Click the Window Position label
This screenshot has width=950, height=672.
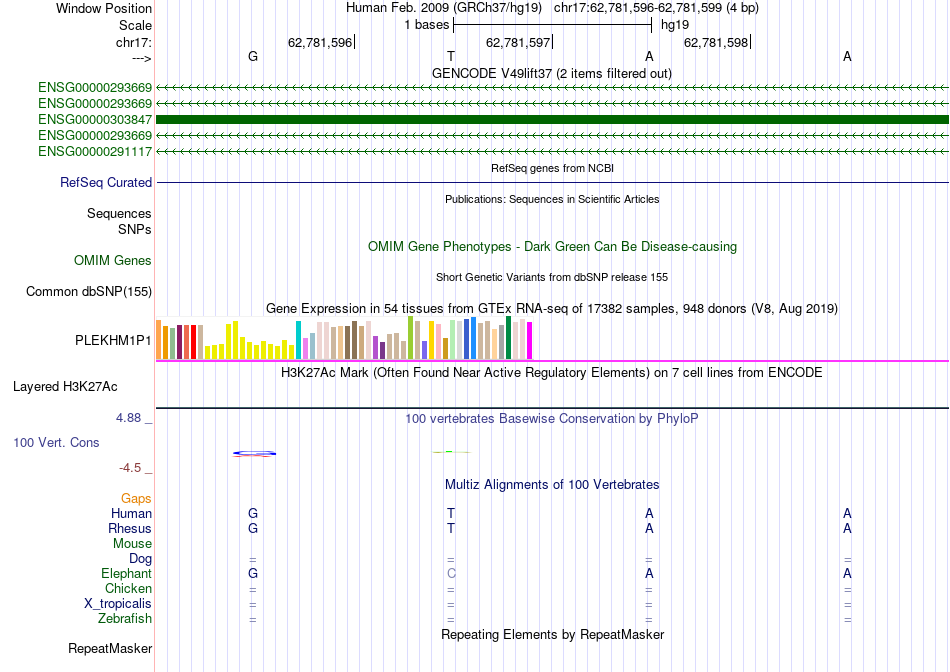[x=104, y=8]
